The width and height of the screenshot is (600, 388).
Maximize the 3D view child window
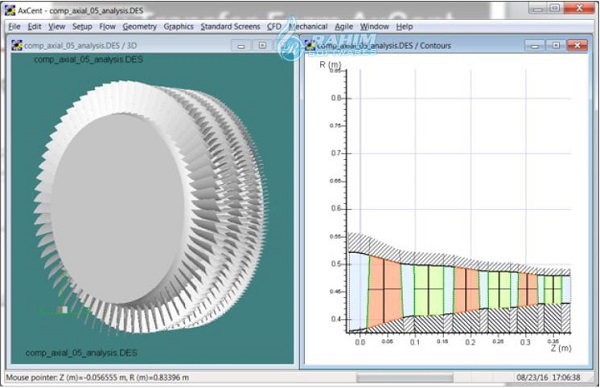(x=262, y=46)
